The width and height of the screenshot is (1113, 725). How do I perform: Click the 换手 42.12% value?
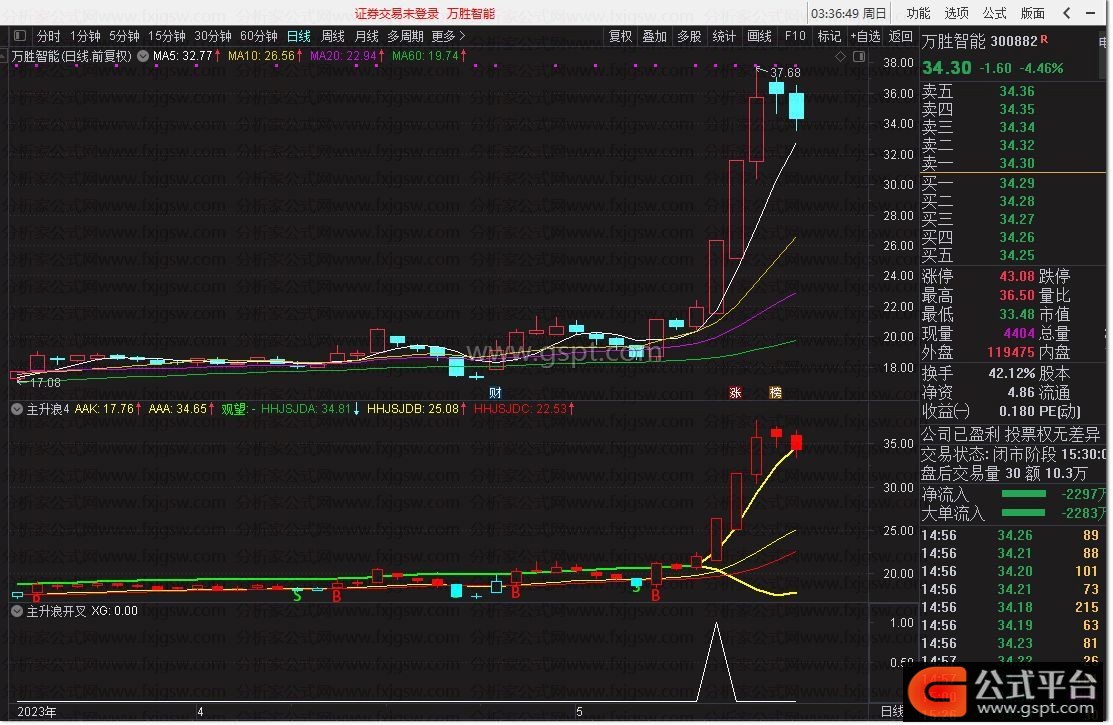coord(1011,374)
